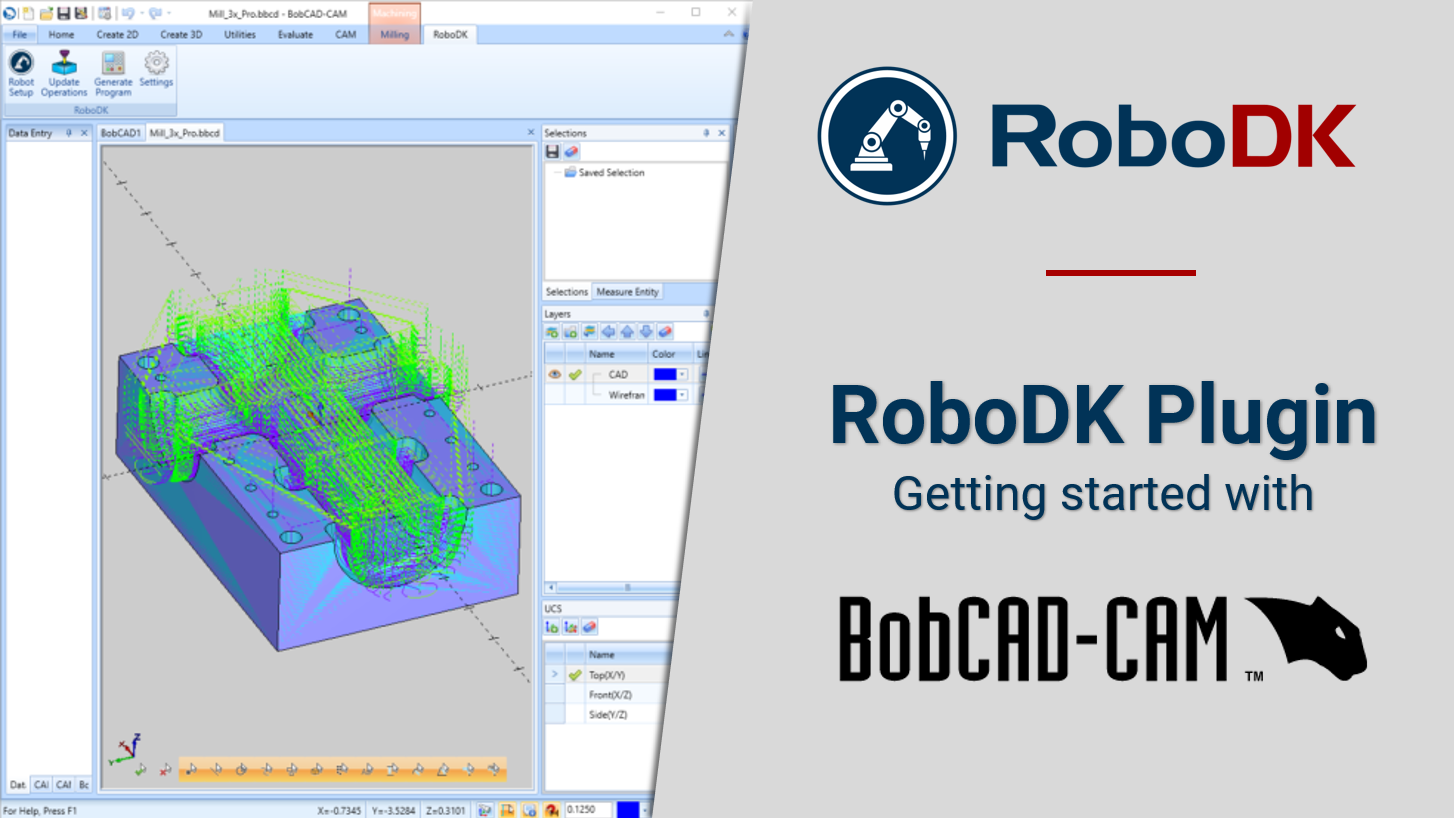Click Generate Program in the ribbon
Viewport: 1454px width, 818px height.
pos(113,73)
